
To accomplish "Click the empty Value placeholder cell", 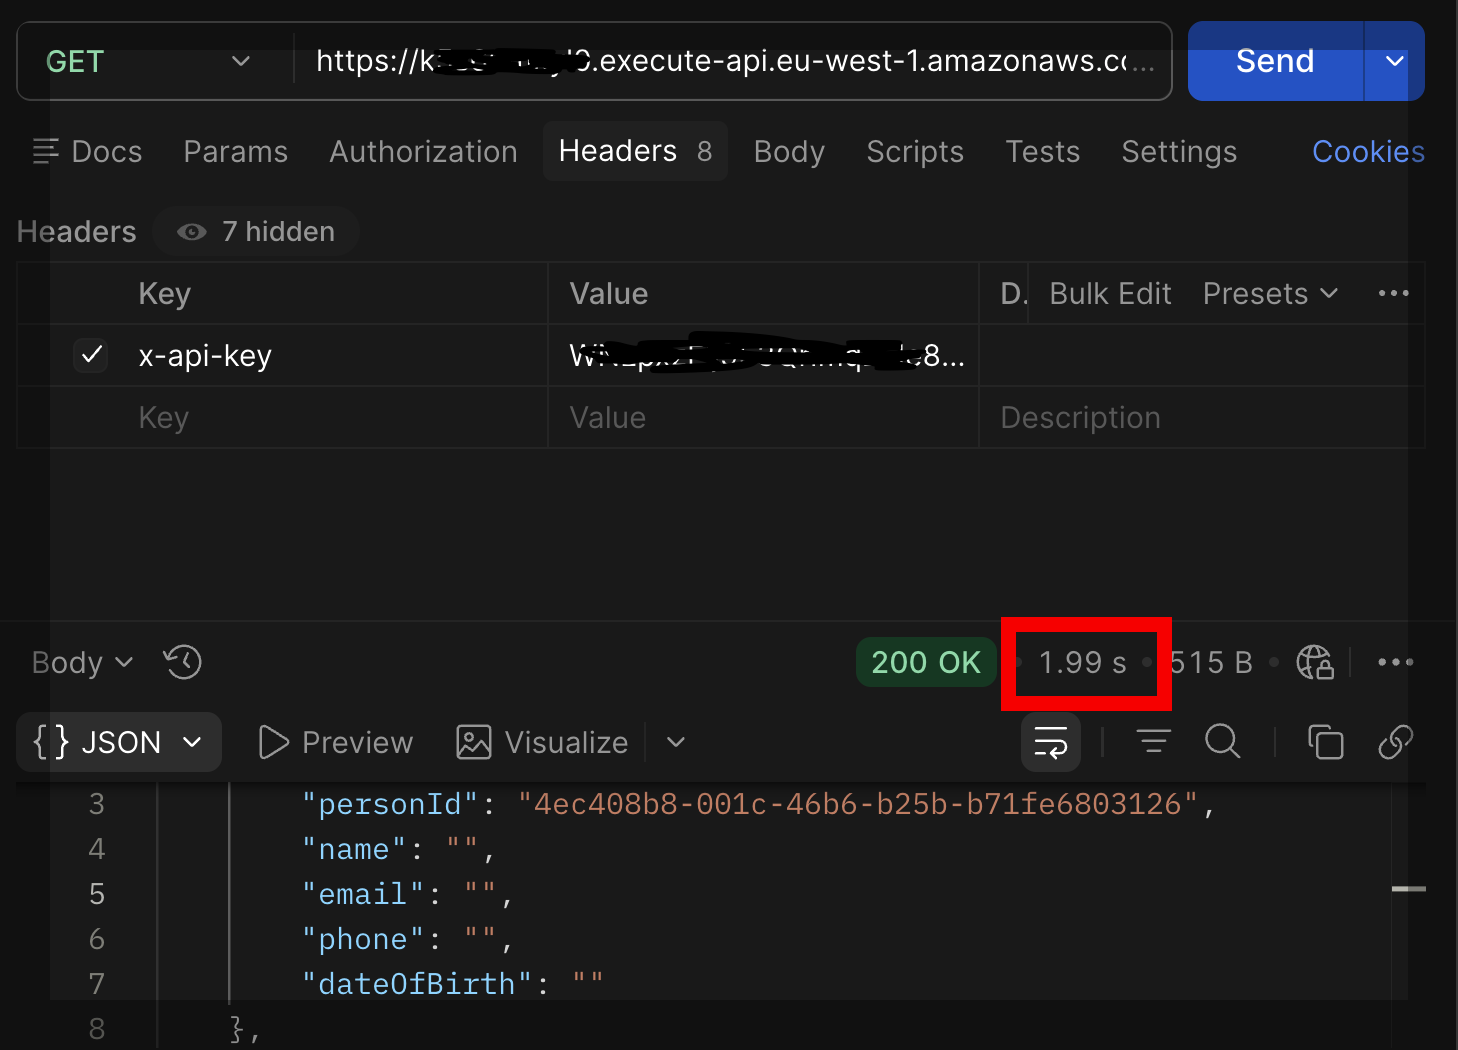I will 763,417.
